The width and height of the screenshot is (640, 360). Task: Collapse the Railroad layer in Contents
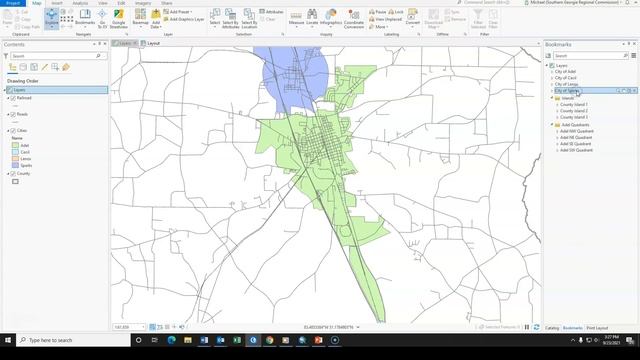tap(8, 98)
